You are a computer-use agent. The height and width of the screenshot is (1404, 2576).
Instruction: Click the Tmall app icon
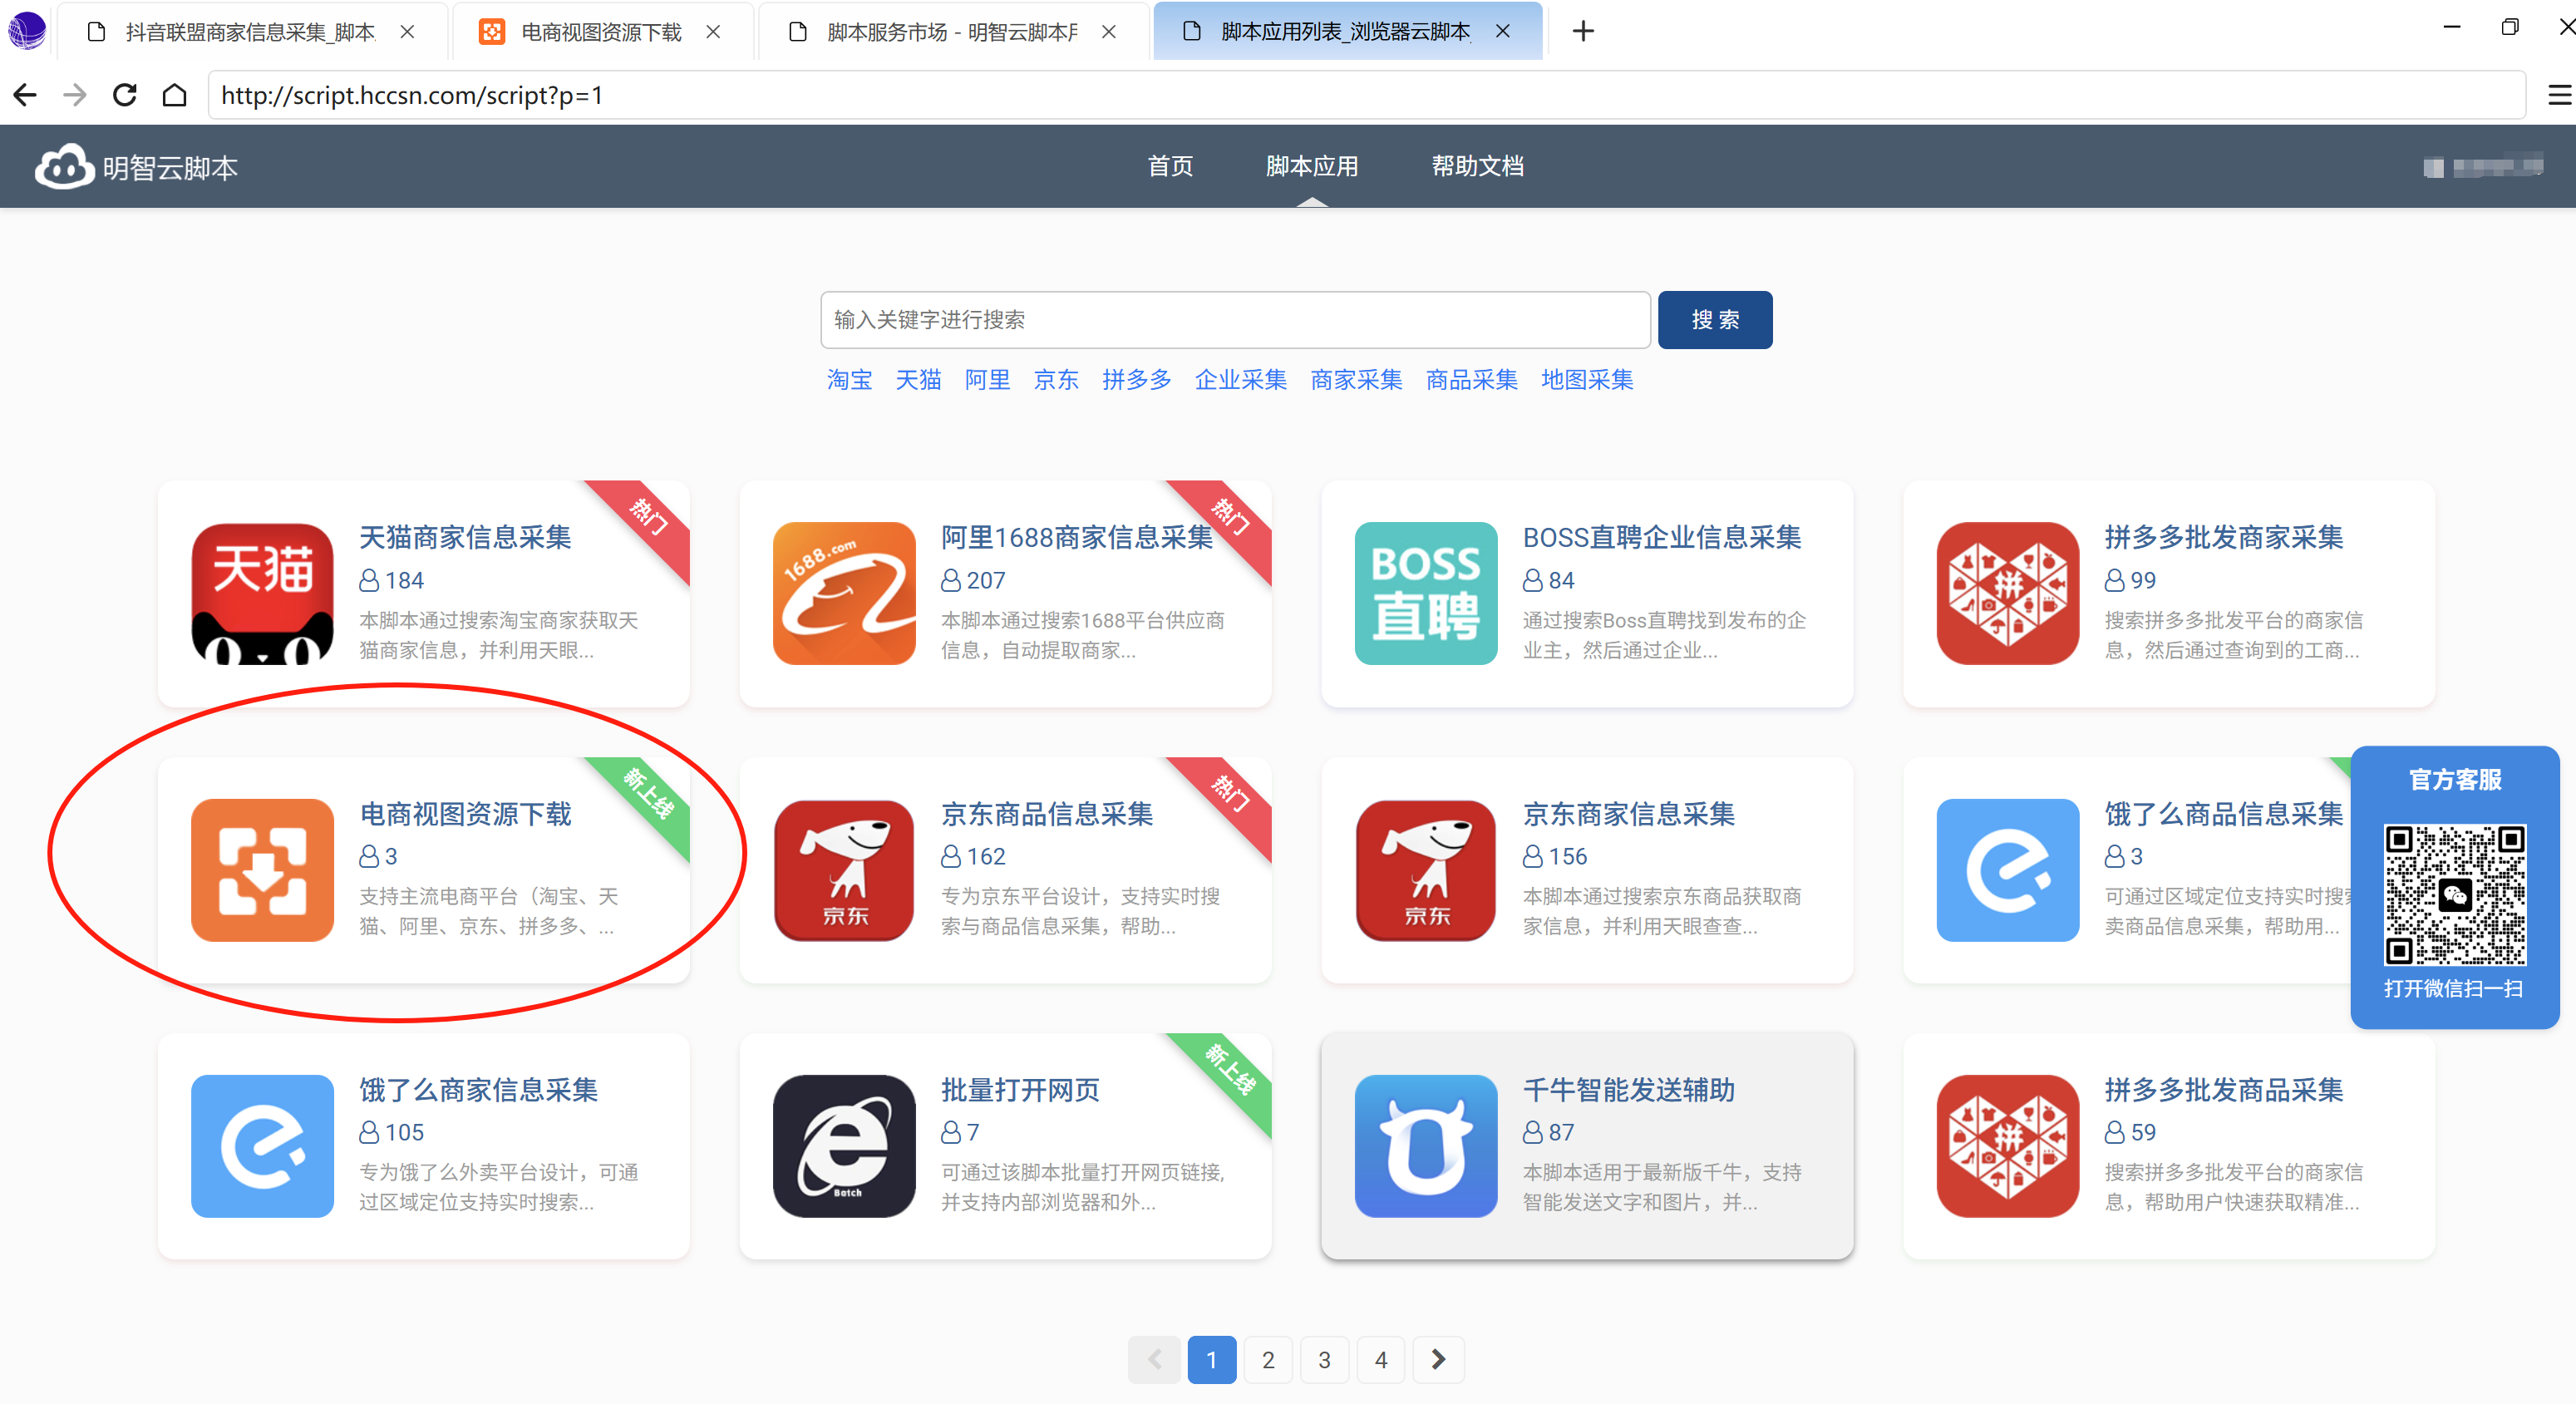(262, 593)
